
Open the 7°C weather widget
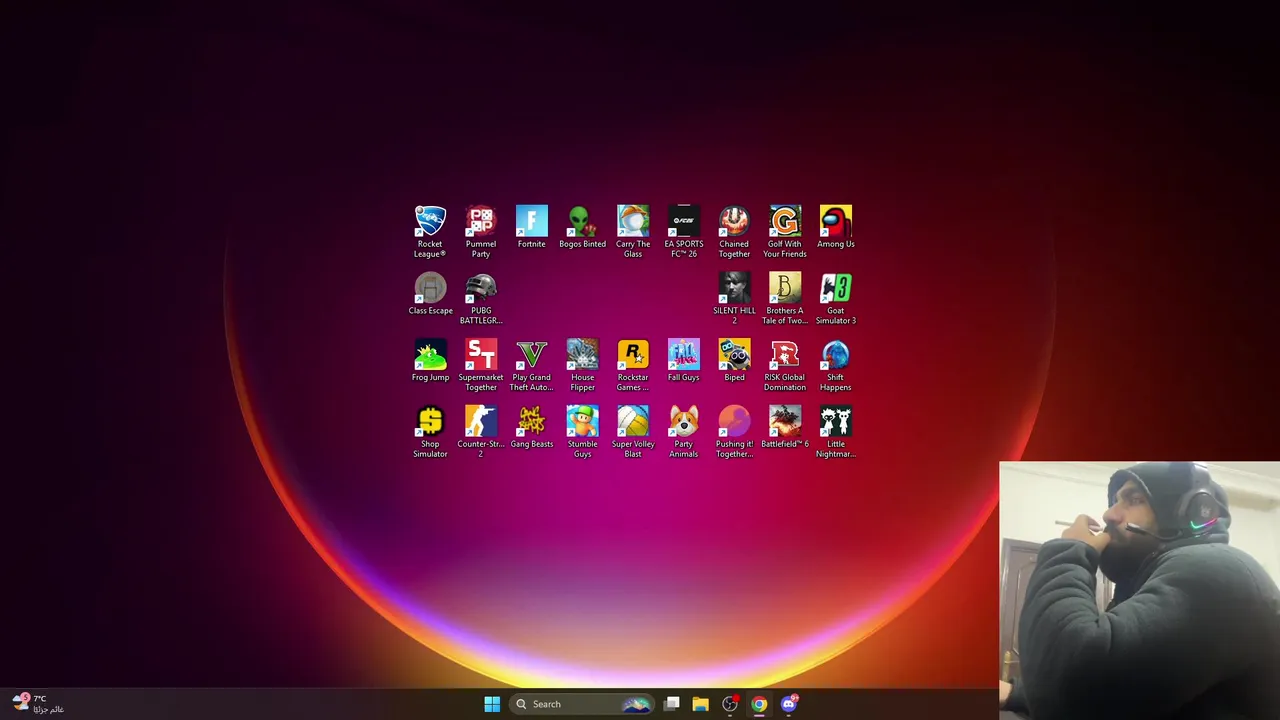coord(38,704)
